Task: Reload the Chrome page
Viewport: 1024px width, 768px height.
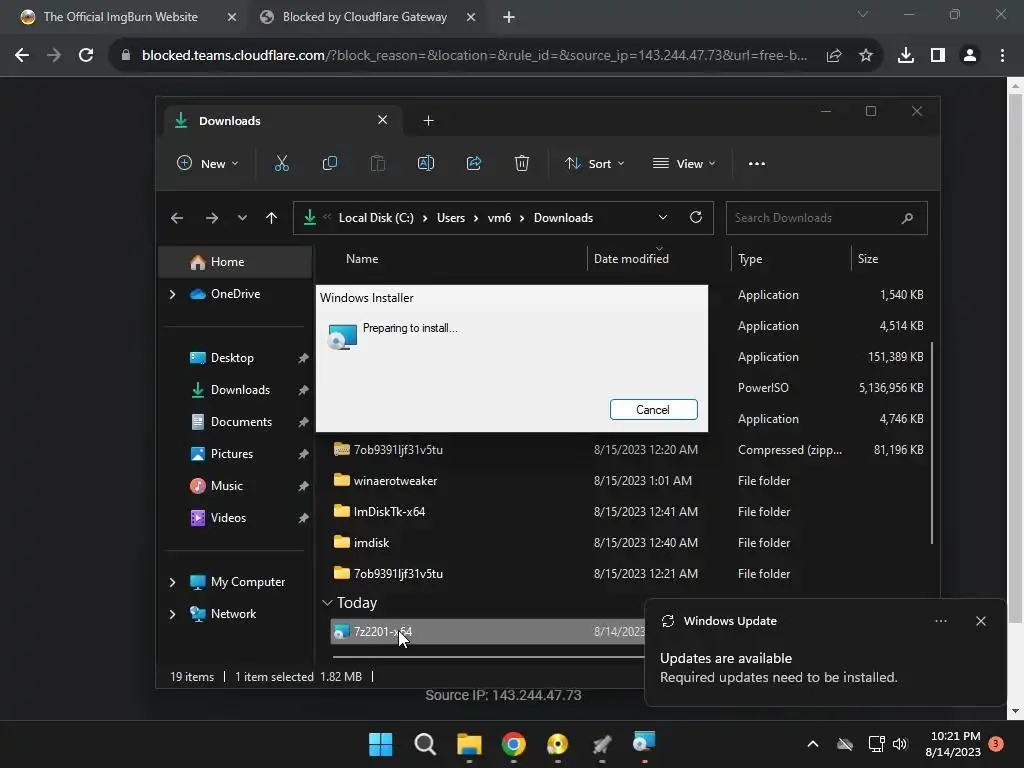Action: (x=86, y=56)
